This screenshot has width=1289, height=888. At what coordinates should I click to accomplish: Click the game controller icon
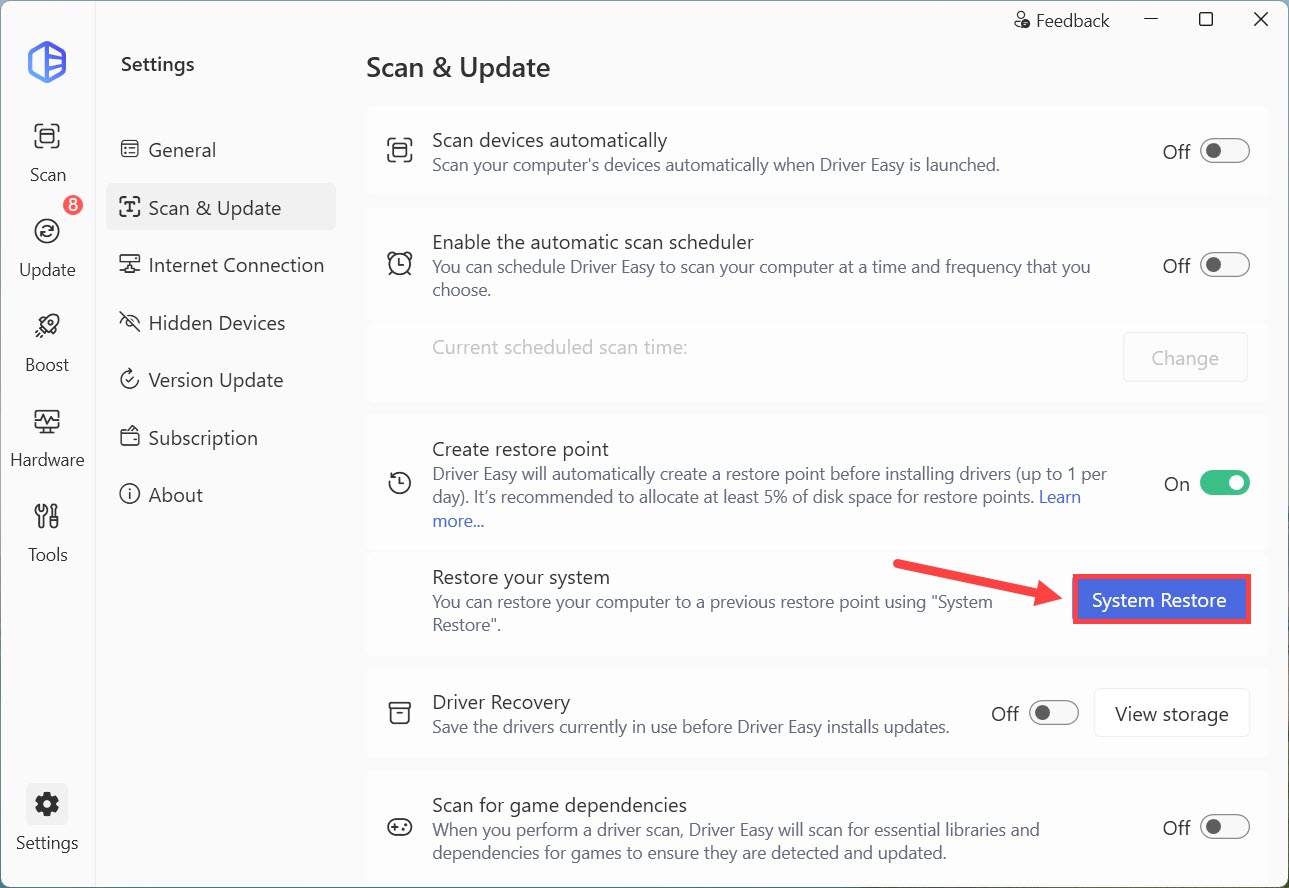pos(399,828)
